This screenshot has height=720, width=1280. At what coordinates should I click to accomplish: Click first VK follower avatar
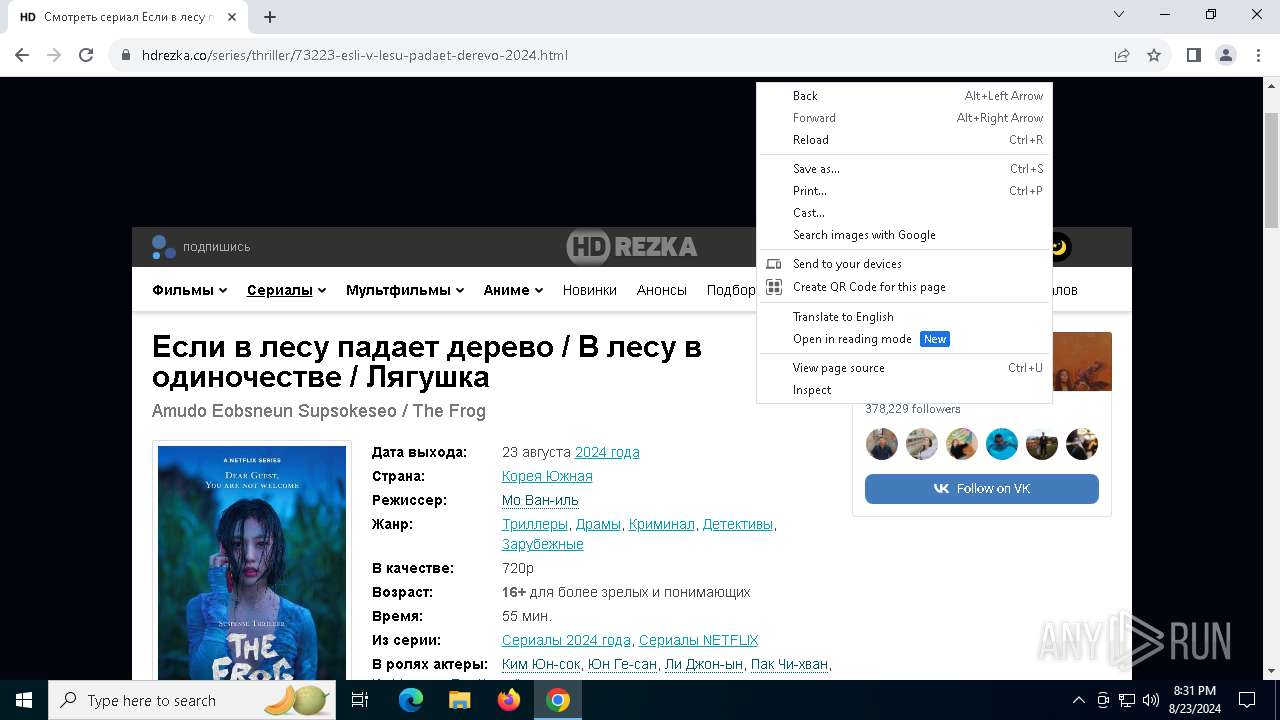[882, 444]
